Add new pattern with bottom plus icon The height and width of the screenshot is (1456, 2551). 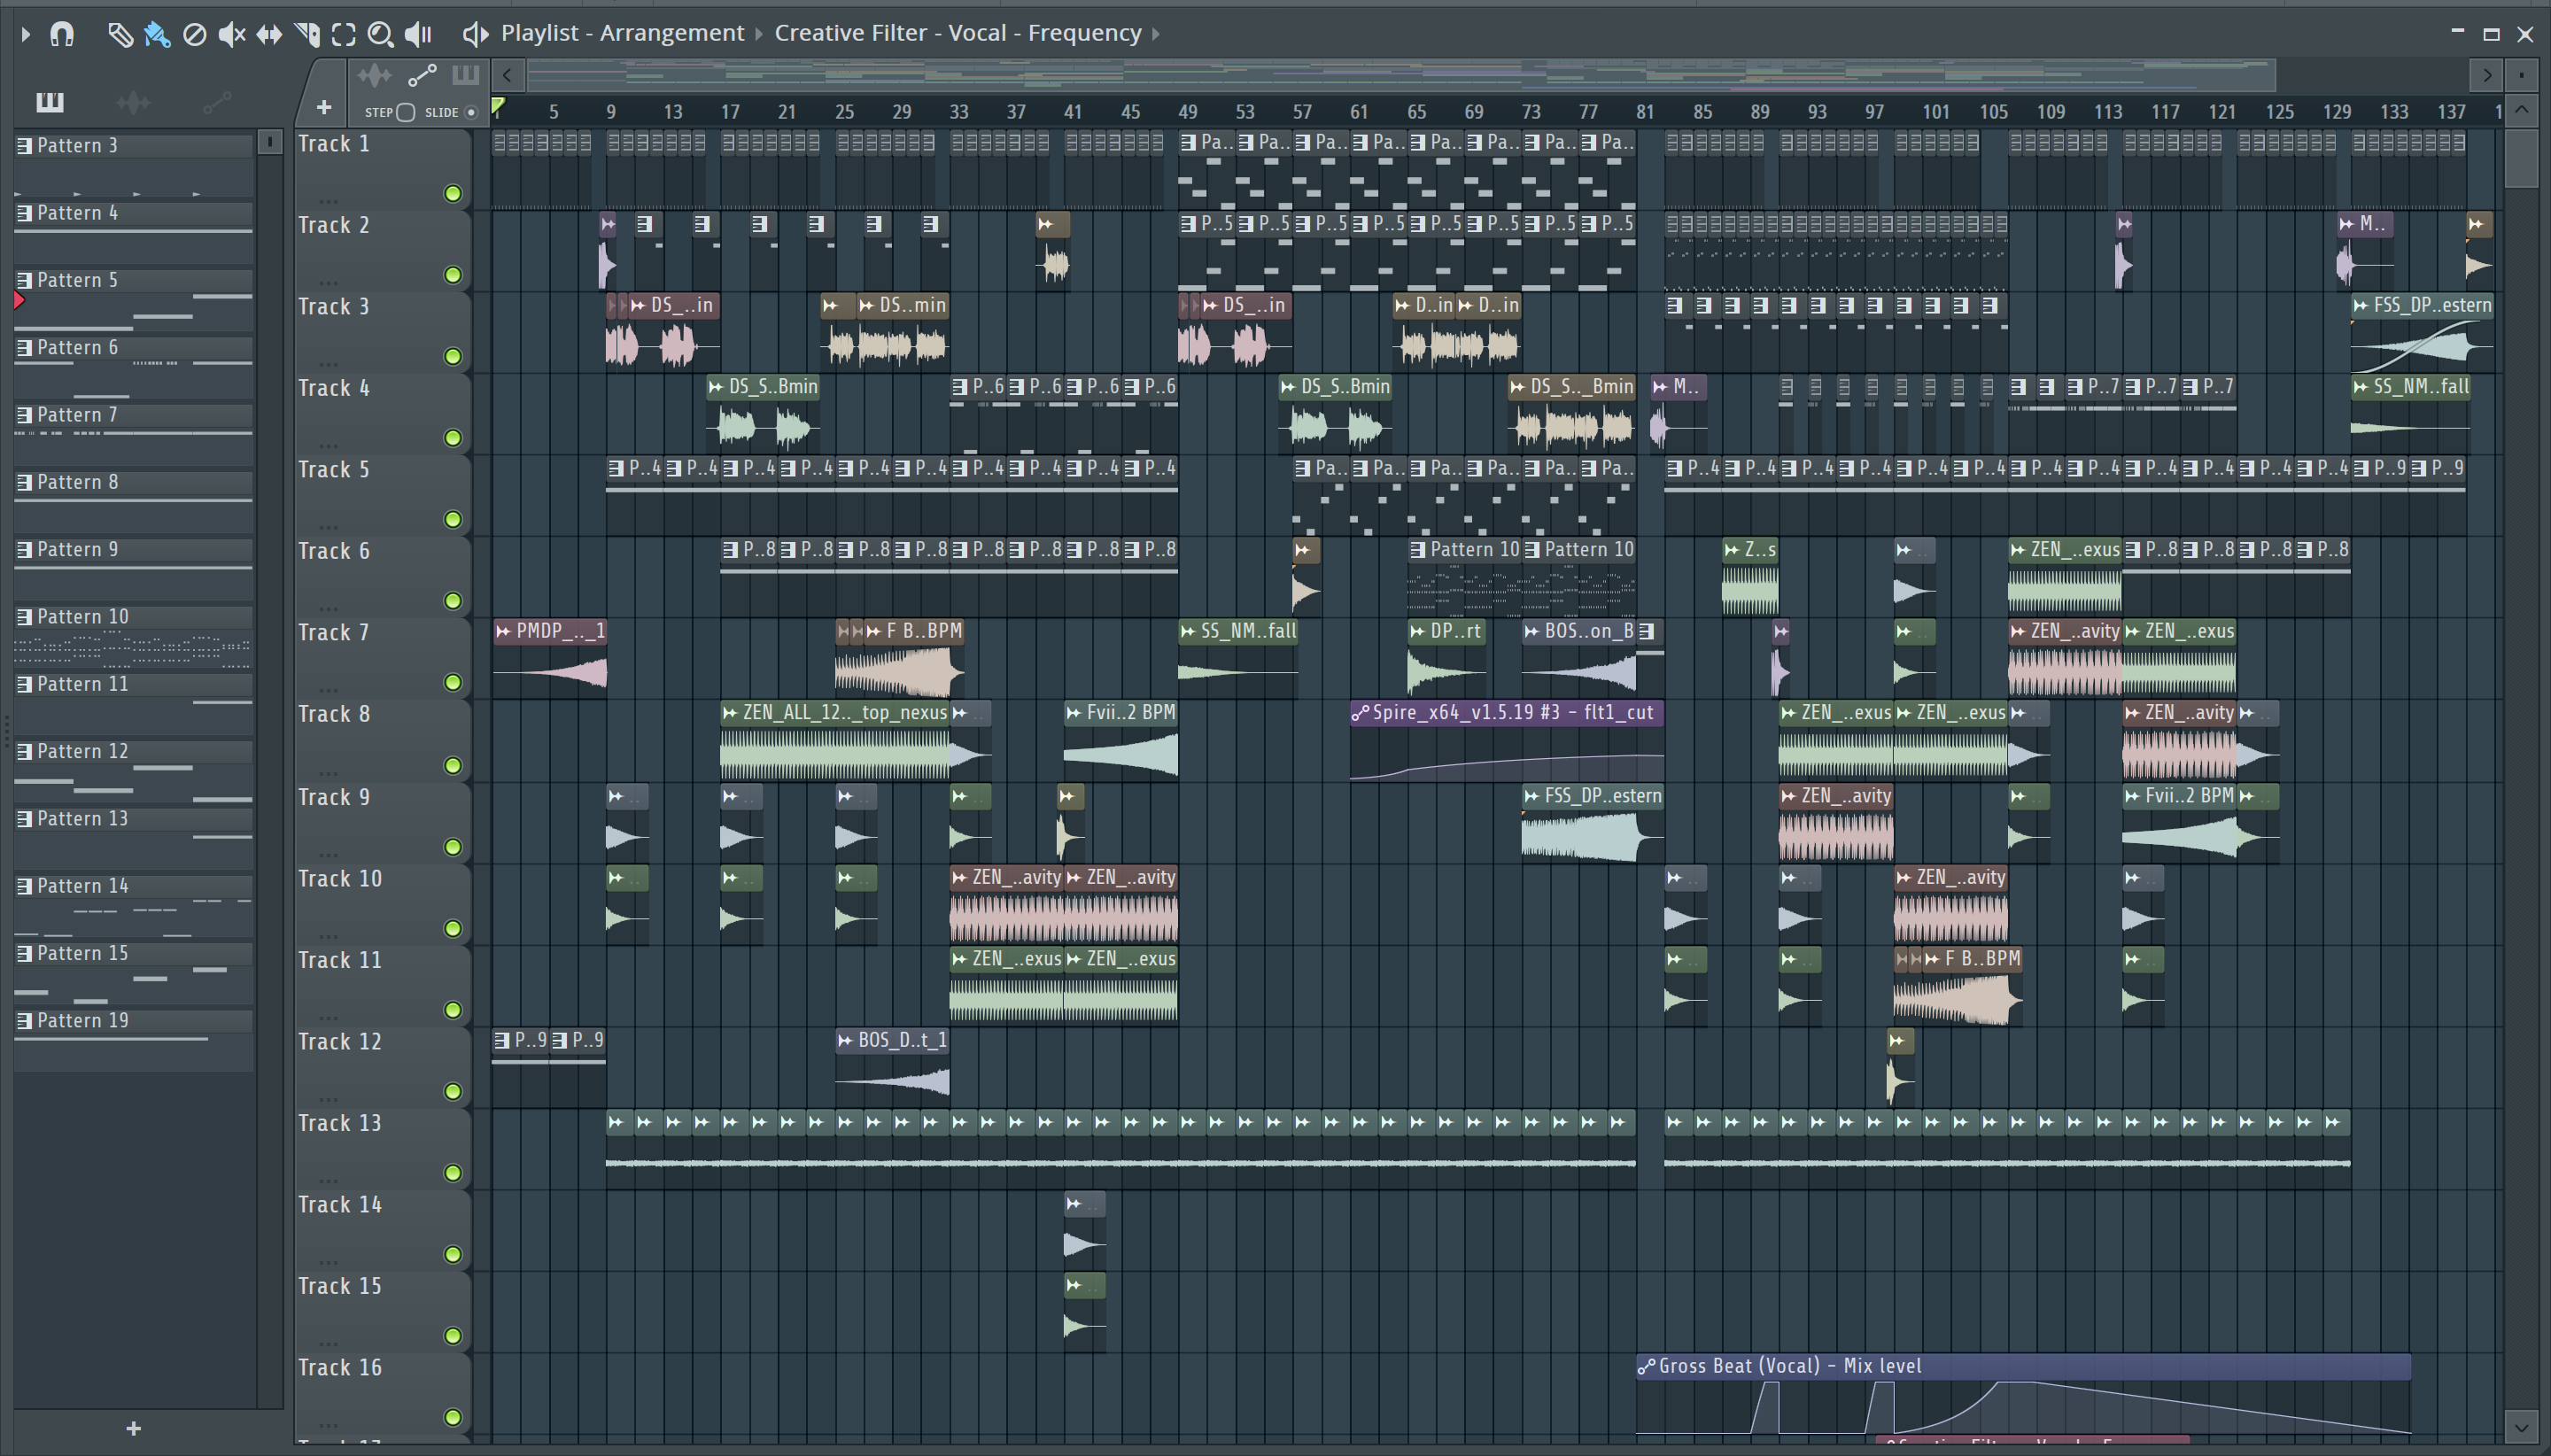pos(134,1428)
